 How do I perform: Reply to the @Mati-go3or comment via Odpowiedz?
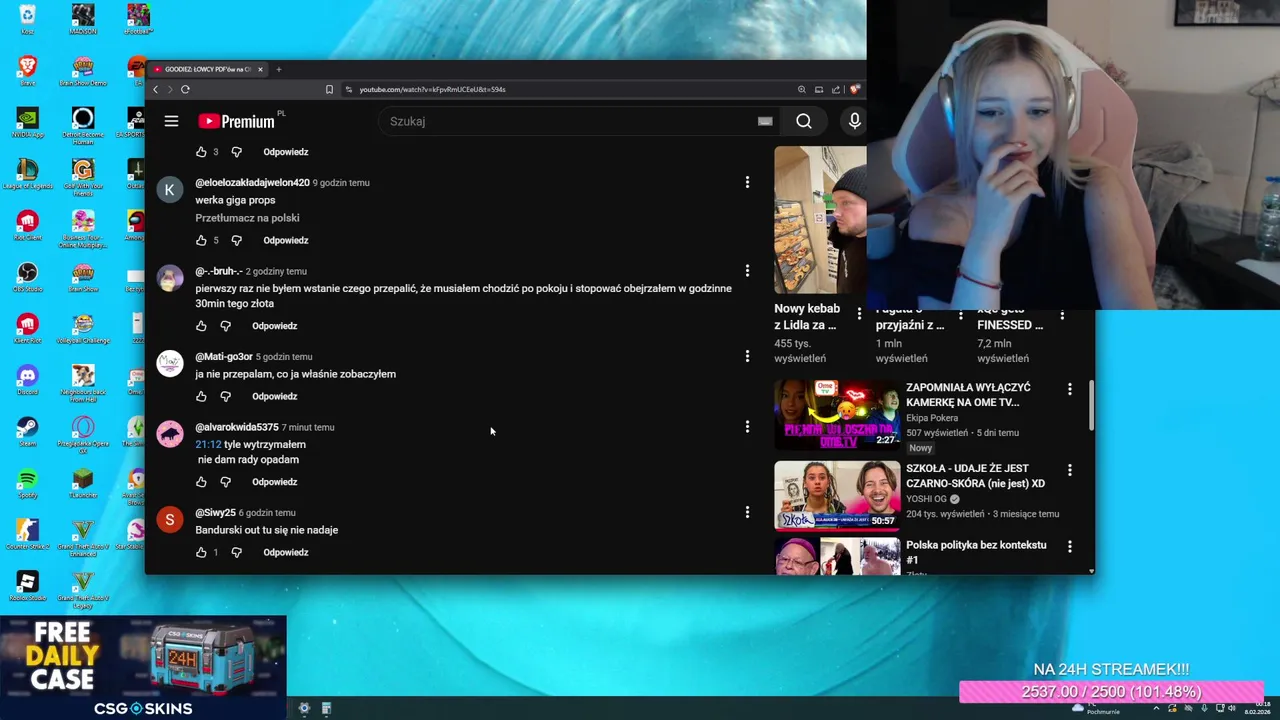tap(275, 396)
